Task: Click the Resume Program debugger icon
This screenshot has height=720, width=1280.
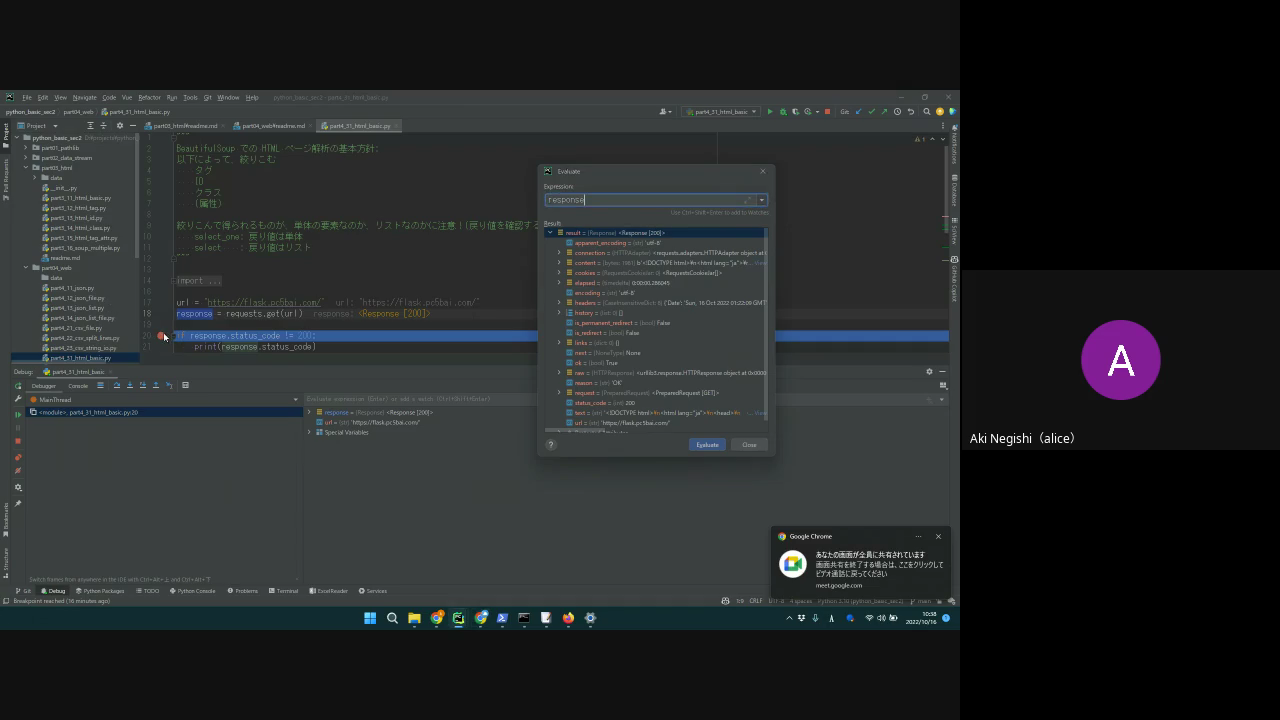Action: [x=18, y=414]
